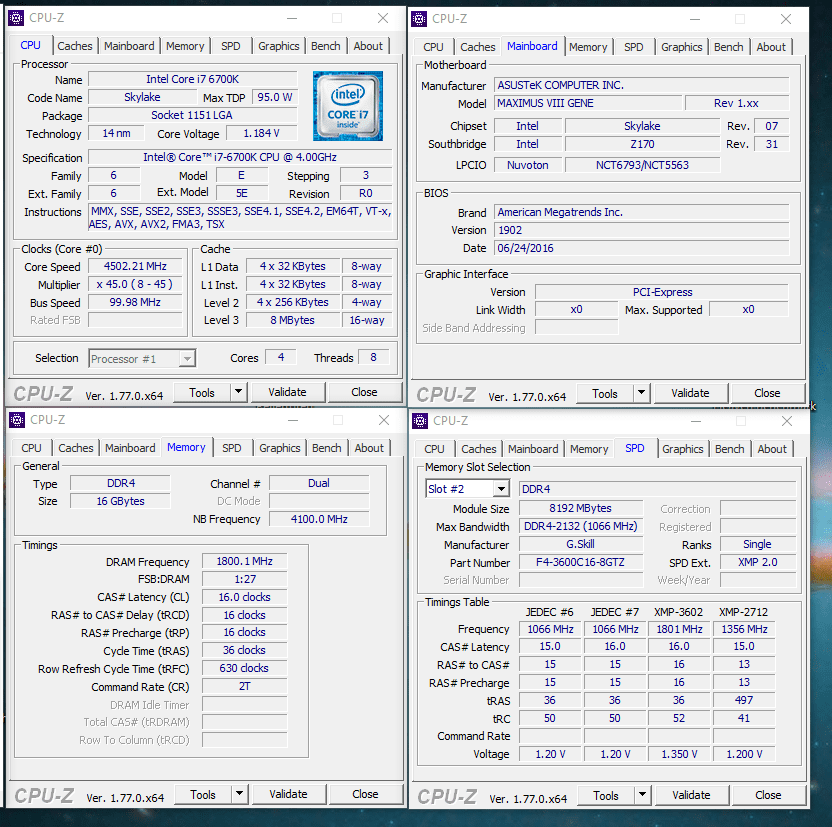Click the Intel Core i7 inside logo
Viewport: 832px width, 827px height.
tap(348, 106)
